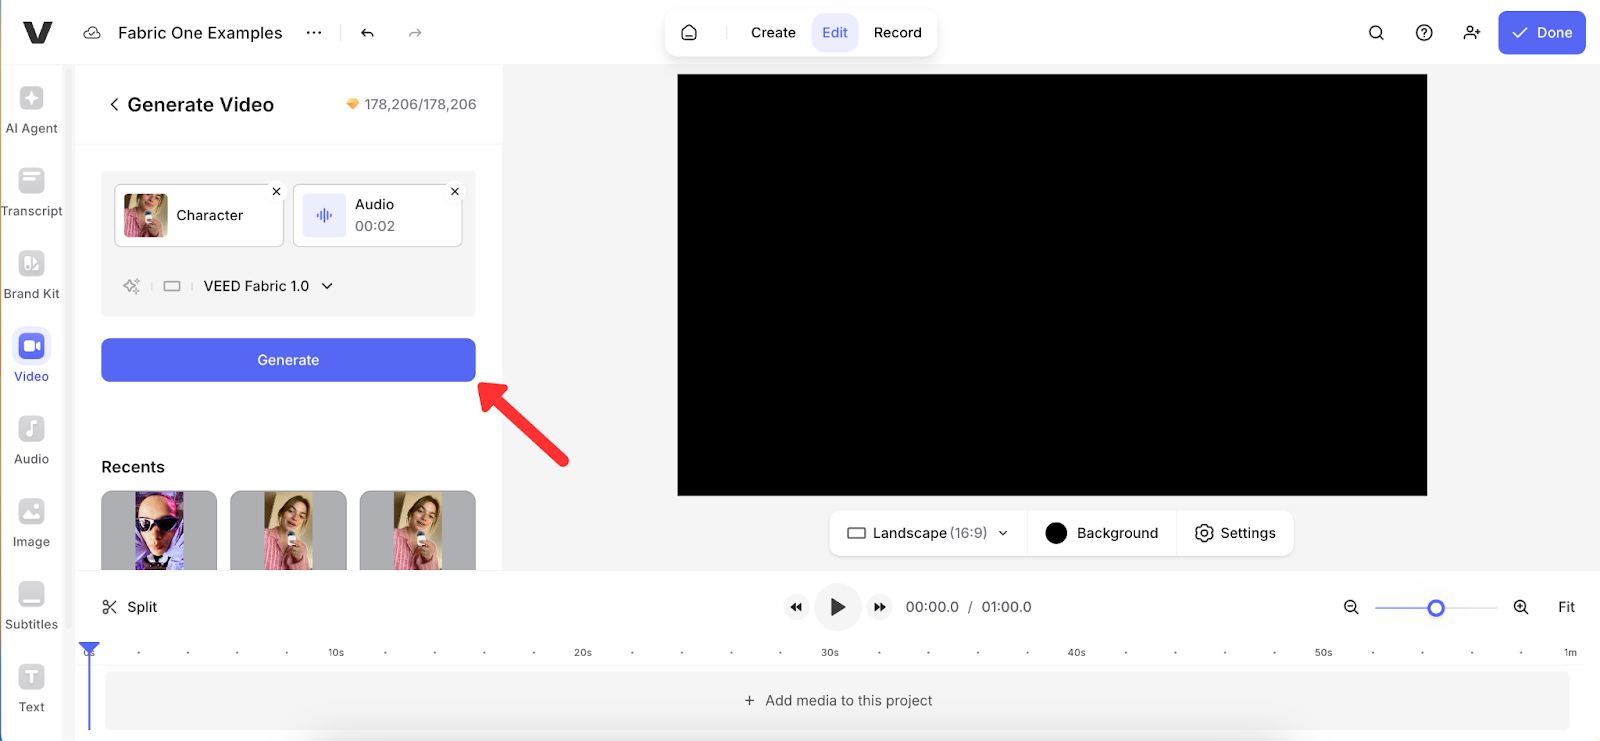The width and height of the screenshot is (1600, 741).
Task: Remove the Audio attachment
Action: click(x=455, y=191)
